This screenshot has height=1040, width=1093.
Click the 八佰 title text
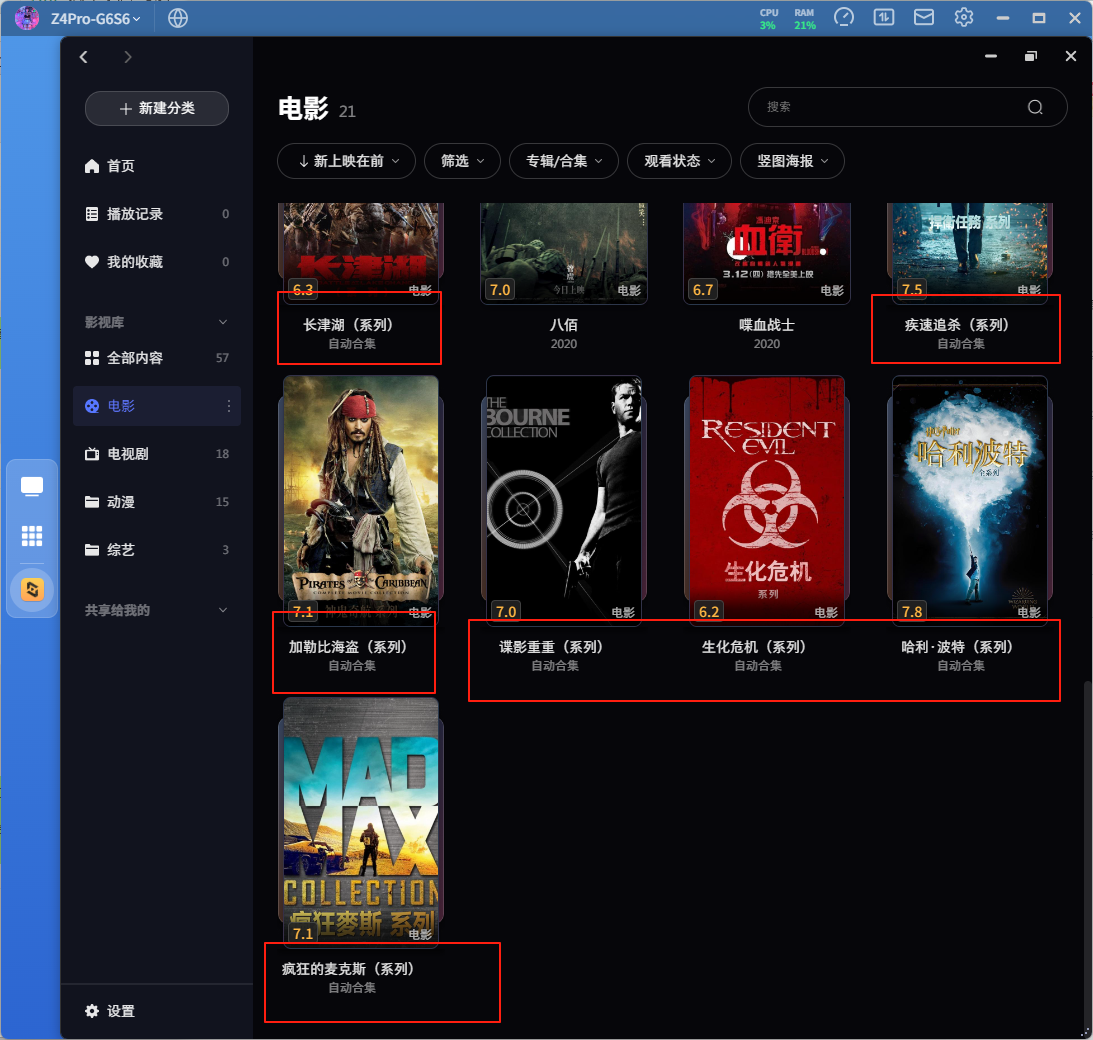coord(564,325)
